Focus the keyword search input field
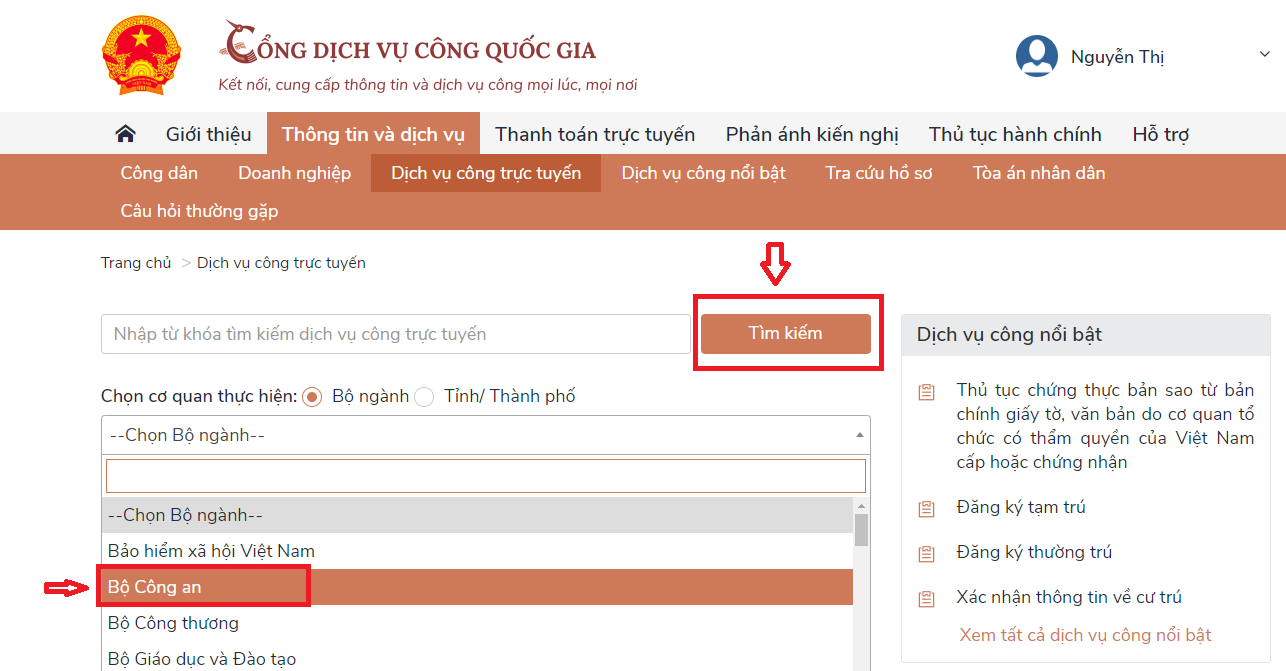 [x=396, y=334]
